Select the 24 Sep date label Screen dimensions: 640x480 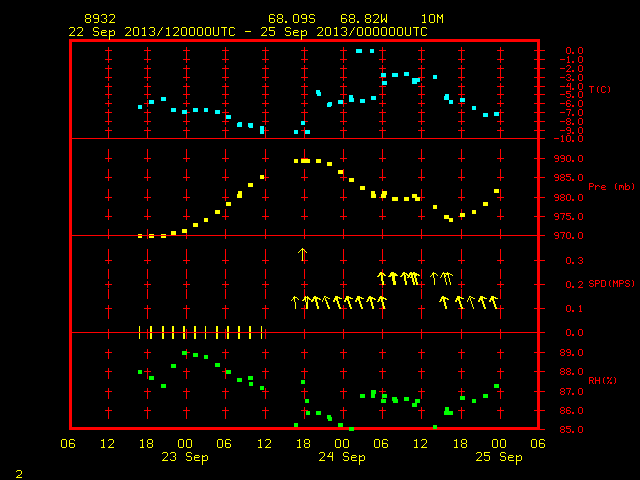click(342, 457)
